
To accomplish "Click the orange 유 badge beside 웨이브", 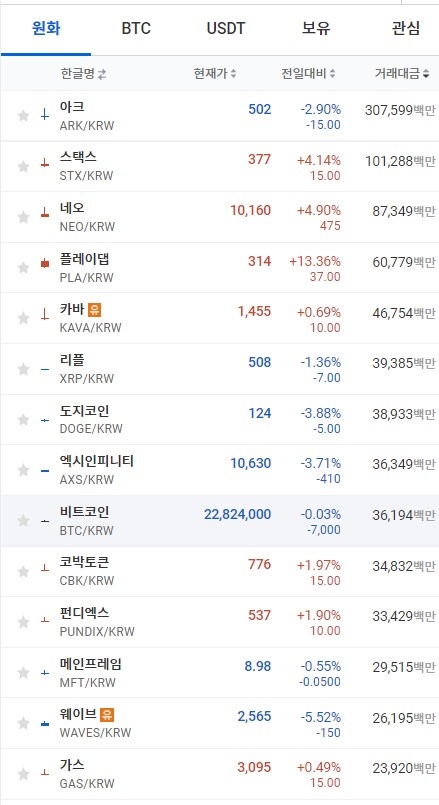I will click(x=106, y=714).
